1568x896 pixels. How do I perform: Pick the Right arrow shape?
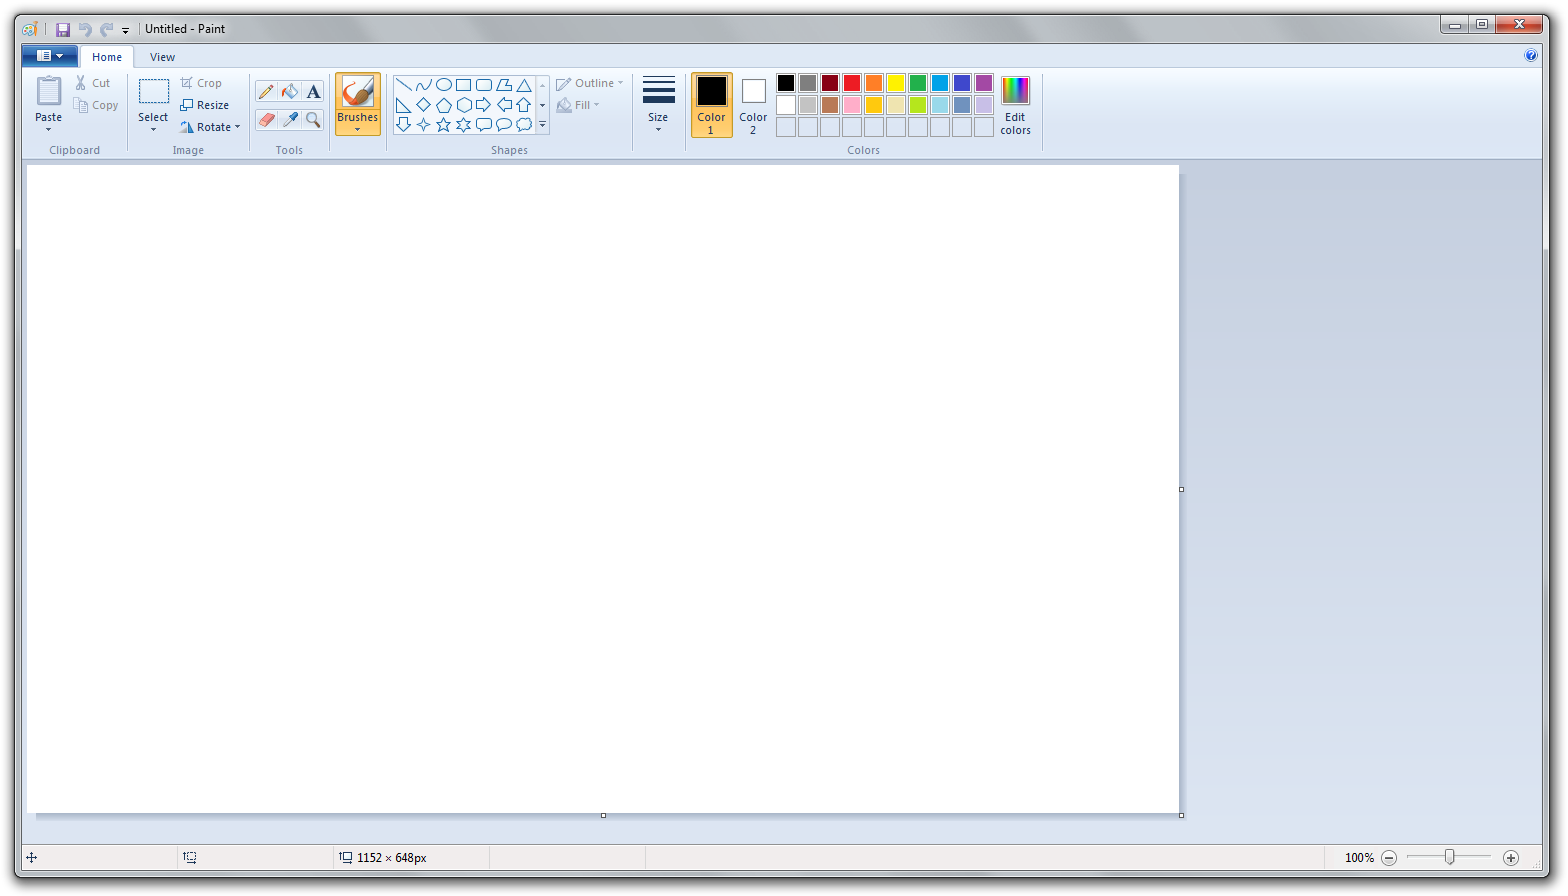click(483, 105)
